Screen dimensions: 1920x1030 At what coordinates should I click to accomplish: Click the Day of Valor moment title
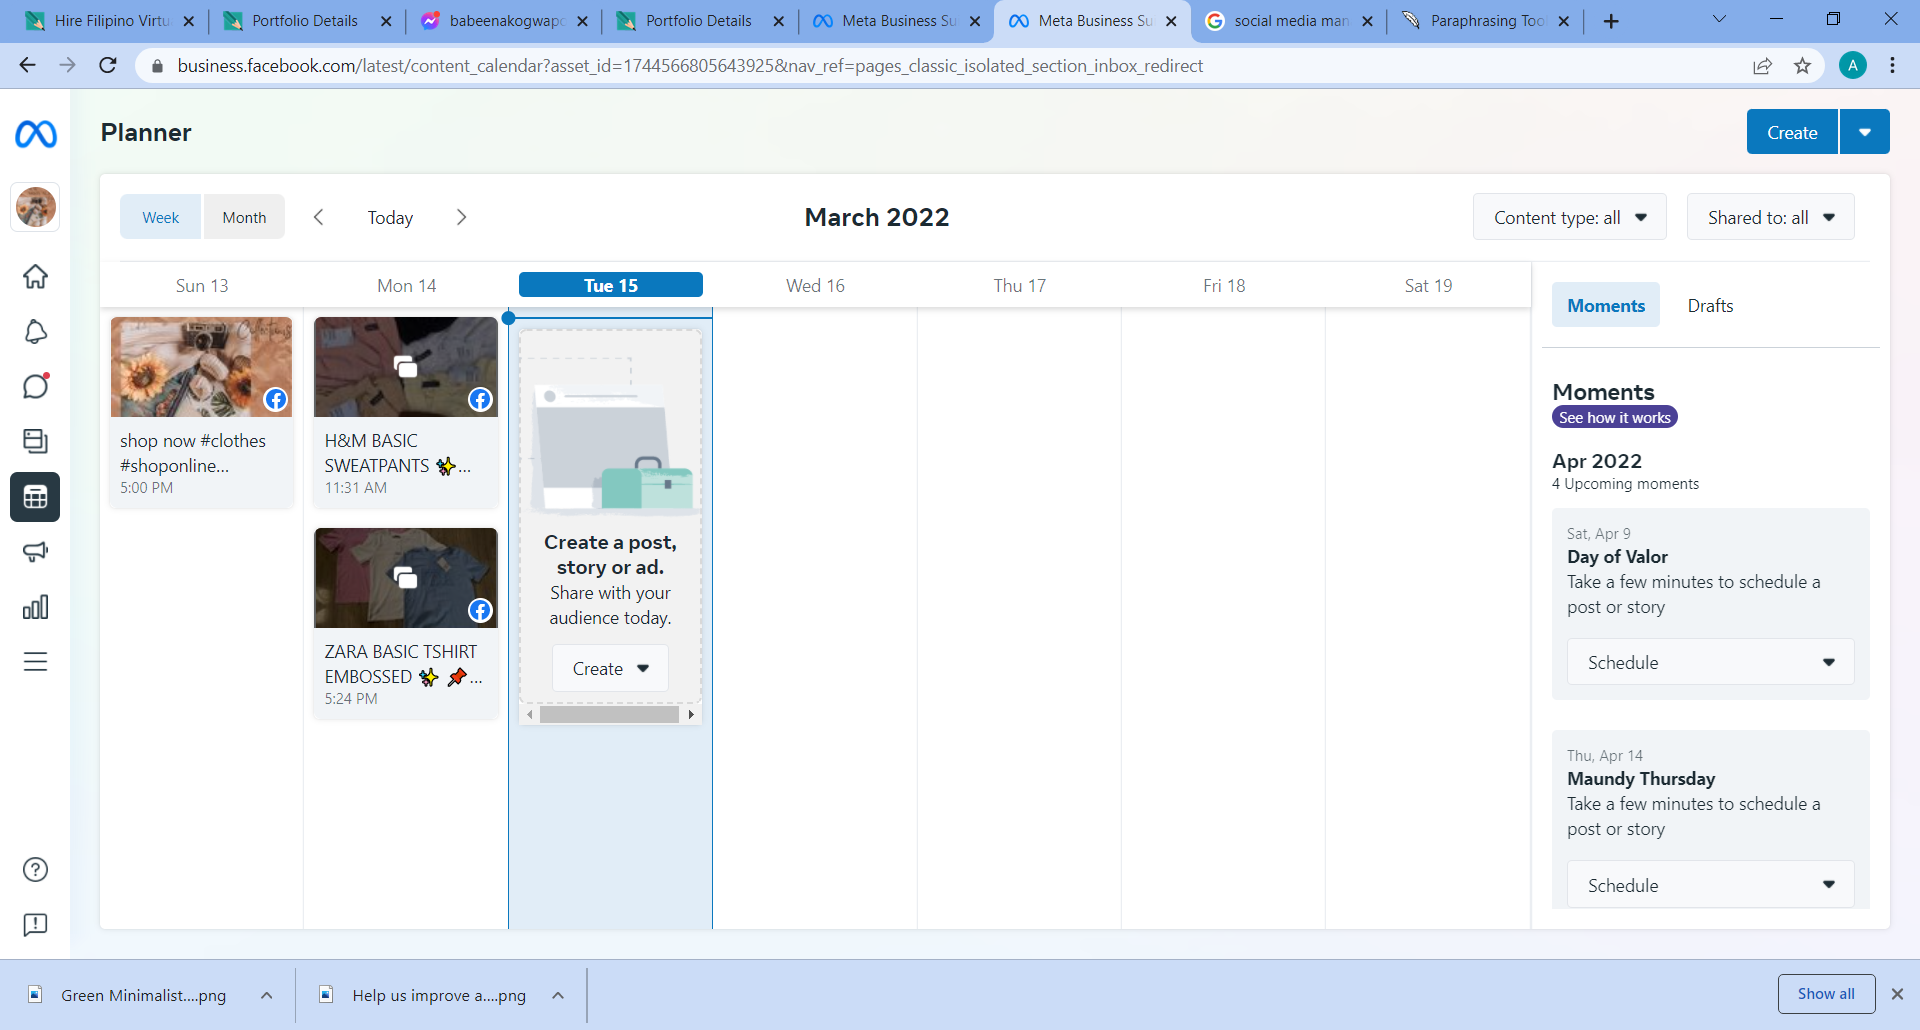(x=1617, y=557)
